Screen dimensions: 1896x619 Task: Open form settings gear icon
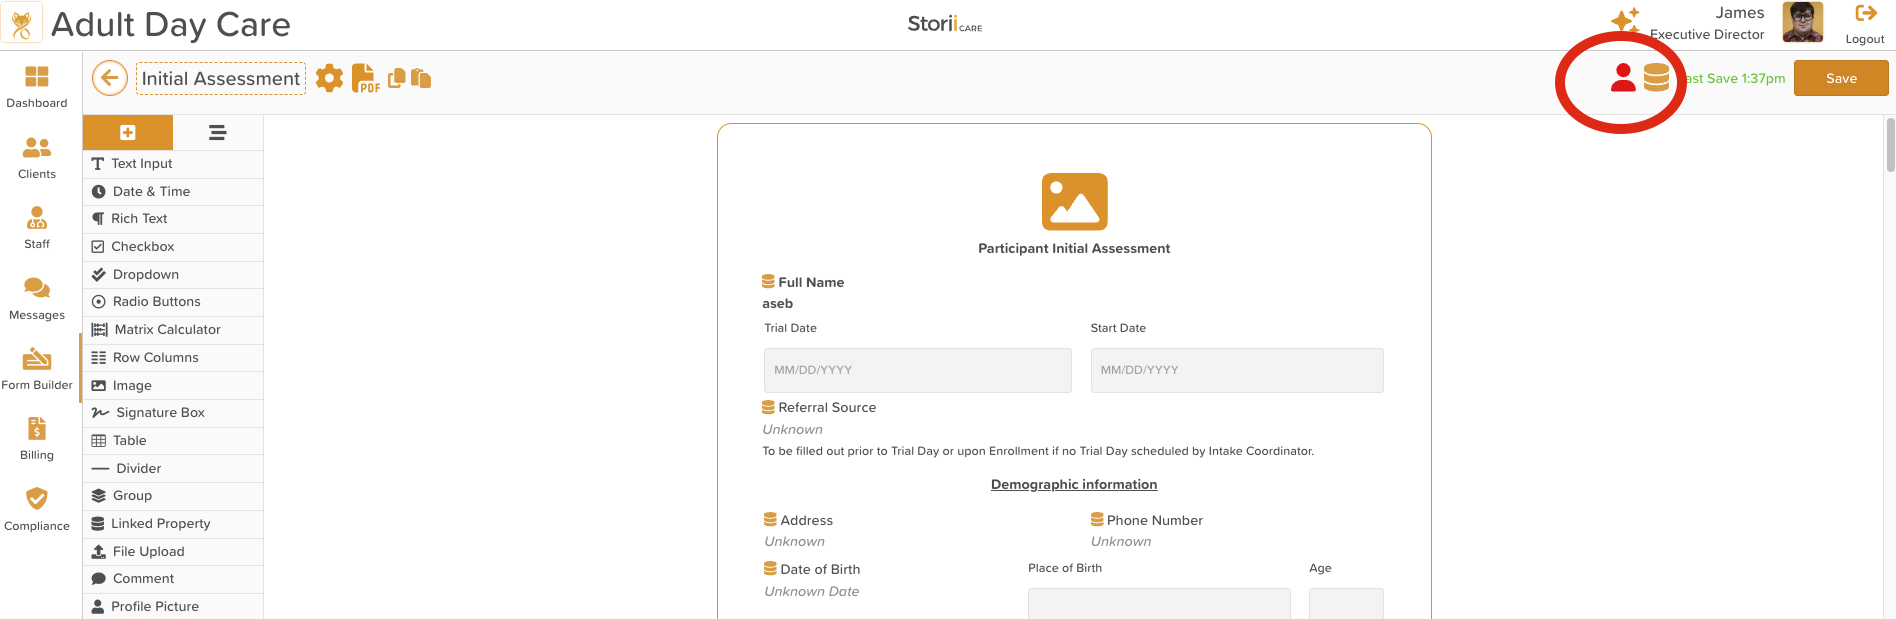329,78
